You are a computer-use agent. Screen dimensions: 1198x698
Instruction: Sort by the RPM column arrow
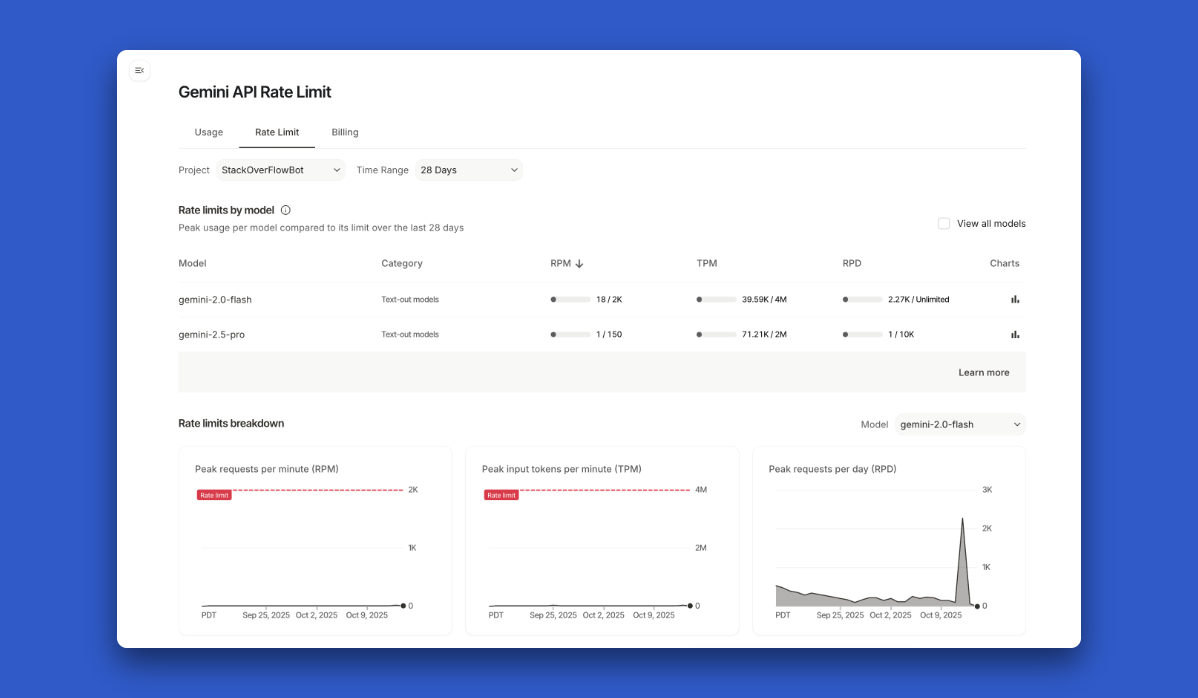point(579,263)
